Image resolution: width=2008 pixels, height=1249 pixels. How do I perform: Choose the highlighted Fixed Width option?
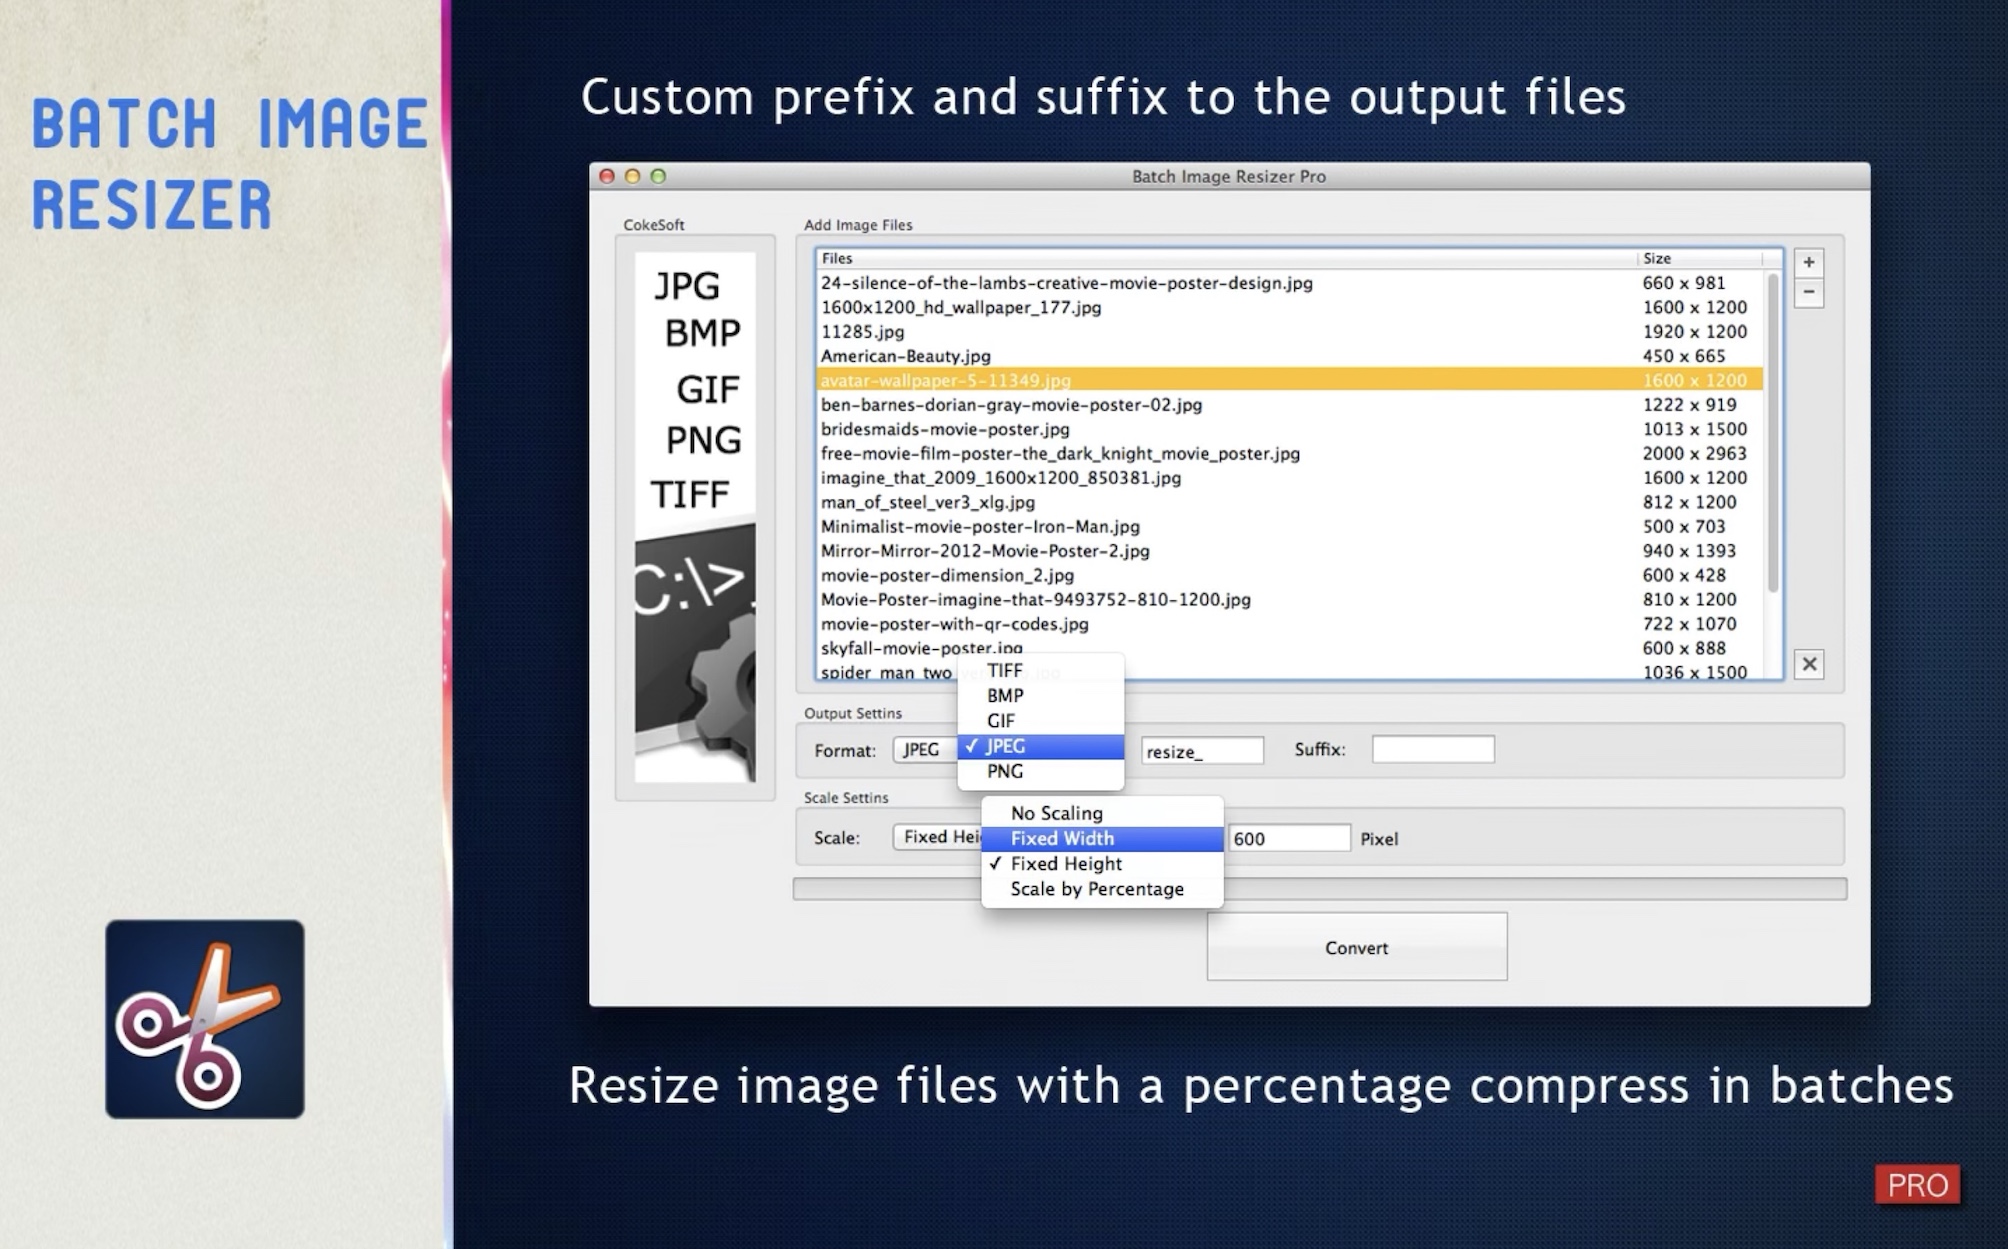1062,838
